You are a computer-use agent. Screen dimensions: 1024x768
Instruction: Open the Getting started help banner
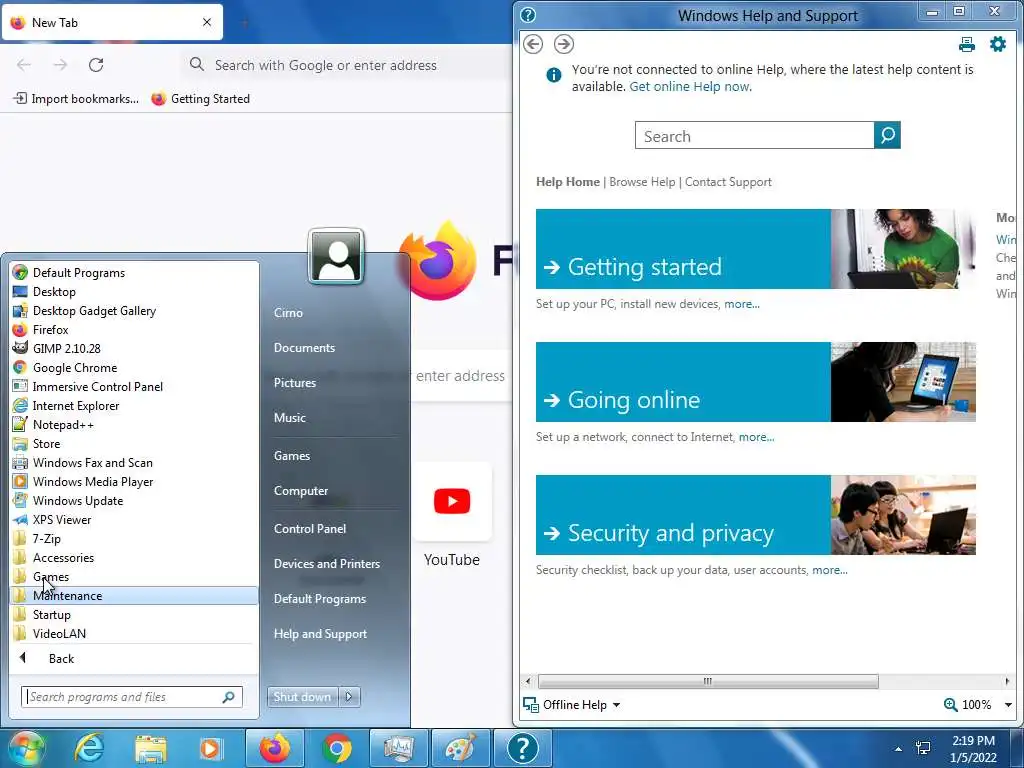point(756,249)
